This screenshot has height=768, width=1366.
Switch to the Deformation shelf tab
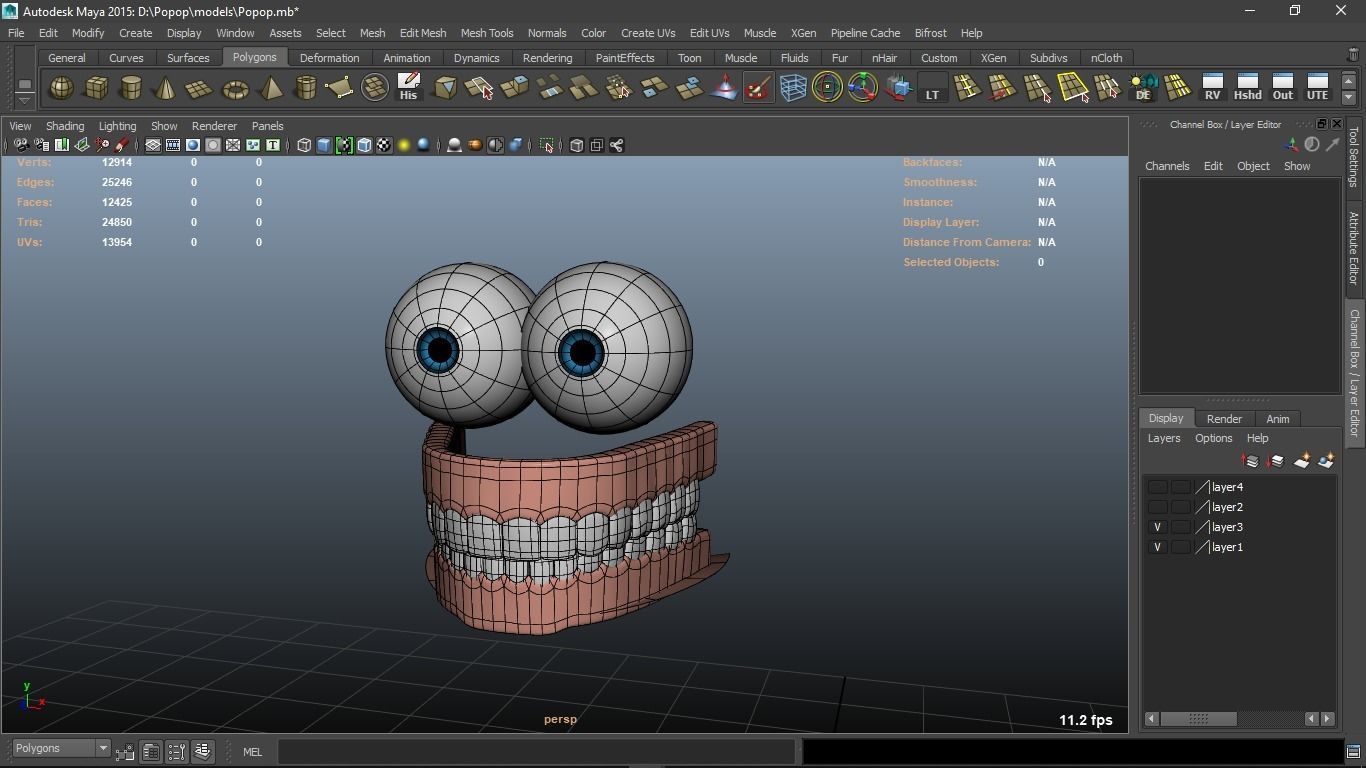(x=329, y=58)
